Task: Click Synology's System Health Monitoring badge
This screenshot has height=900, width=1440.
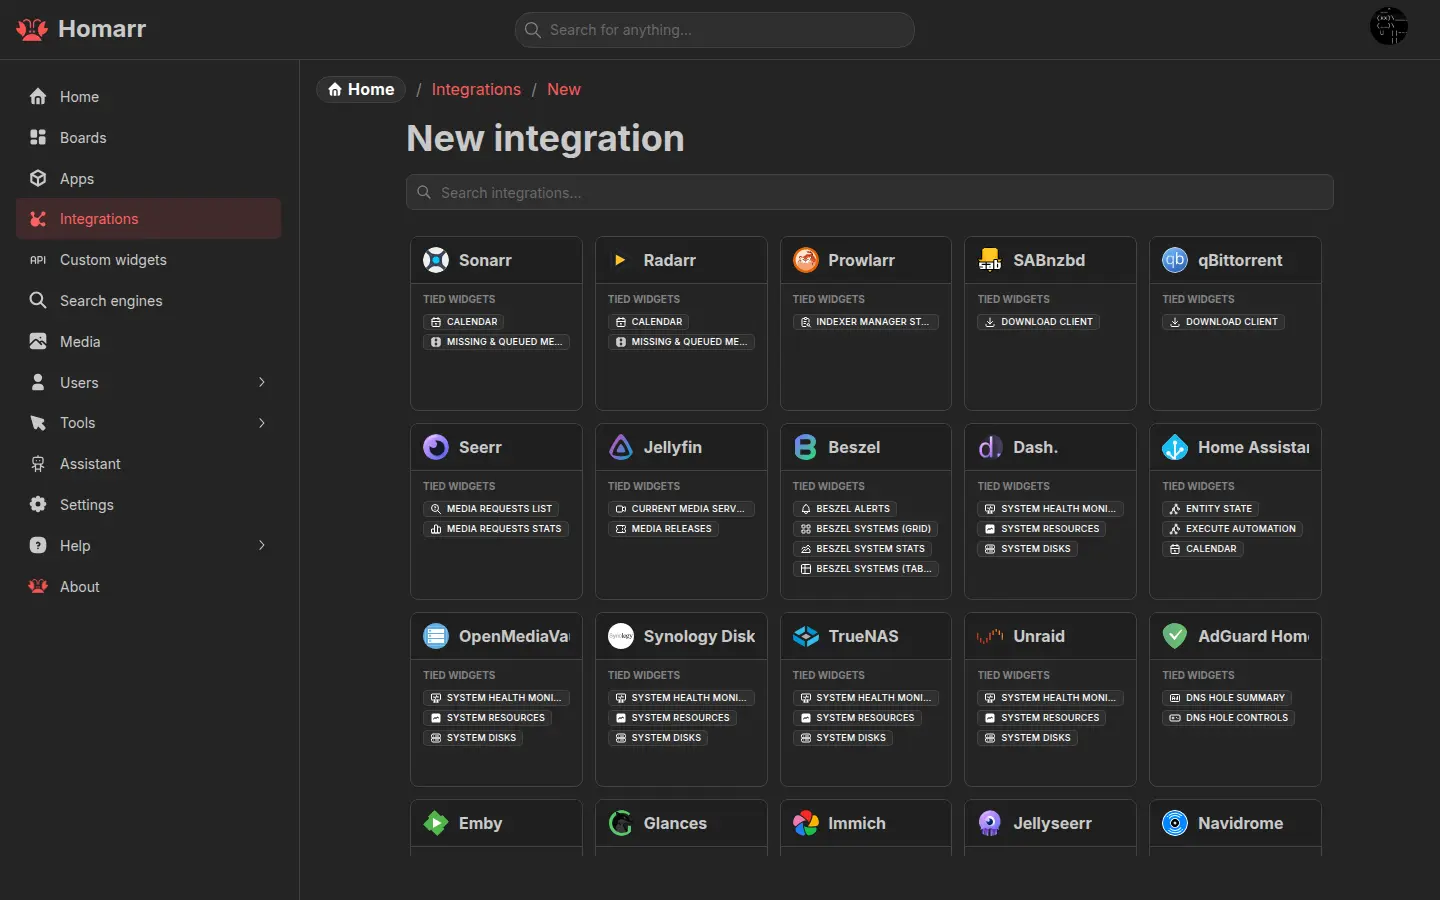Action: click(681, 698)
